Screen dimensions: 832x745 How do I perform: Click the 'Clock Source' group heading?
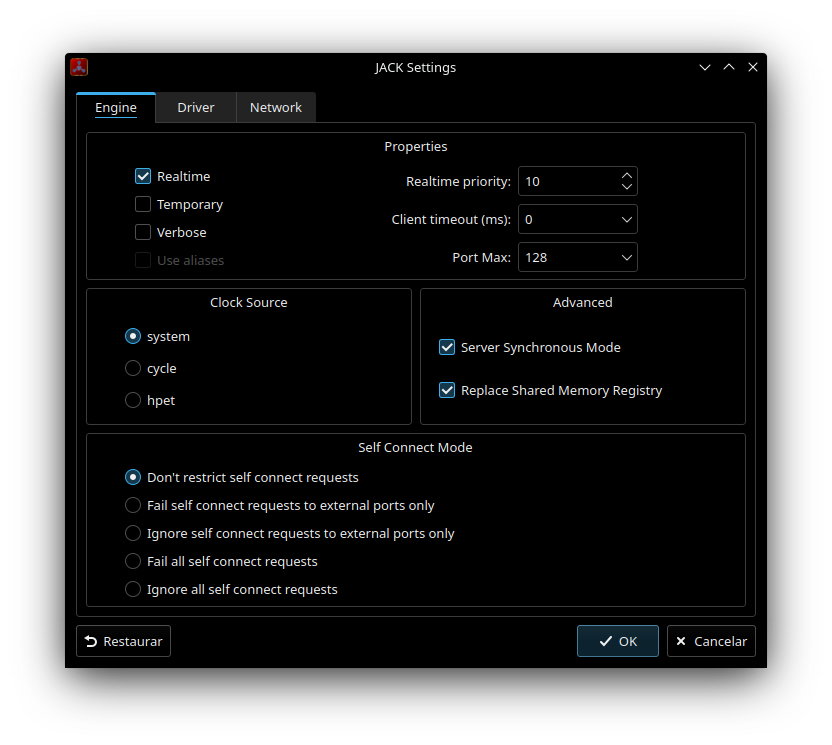[249, 302]
